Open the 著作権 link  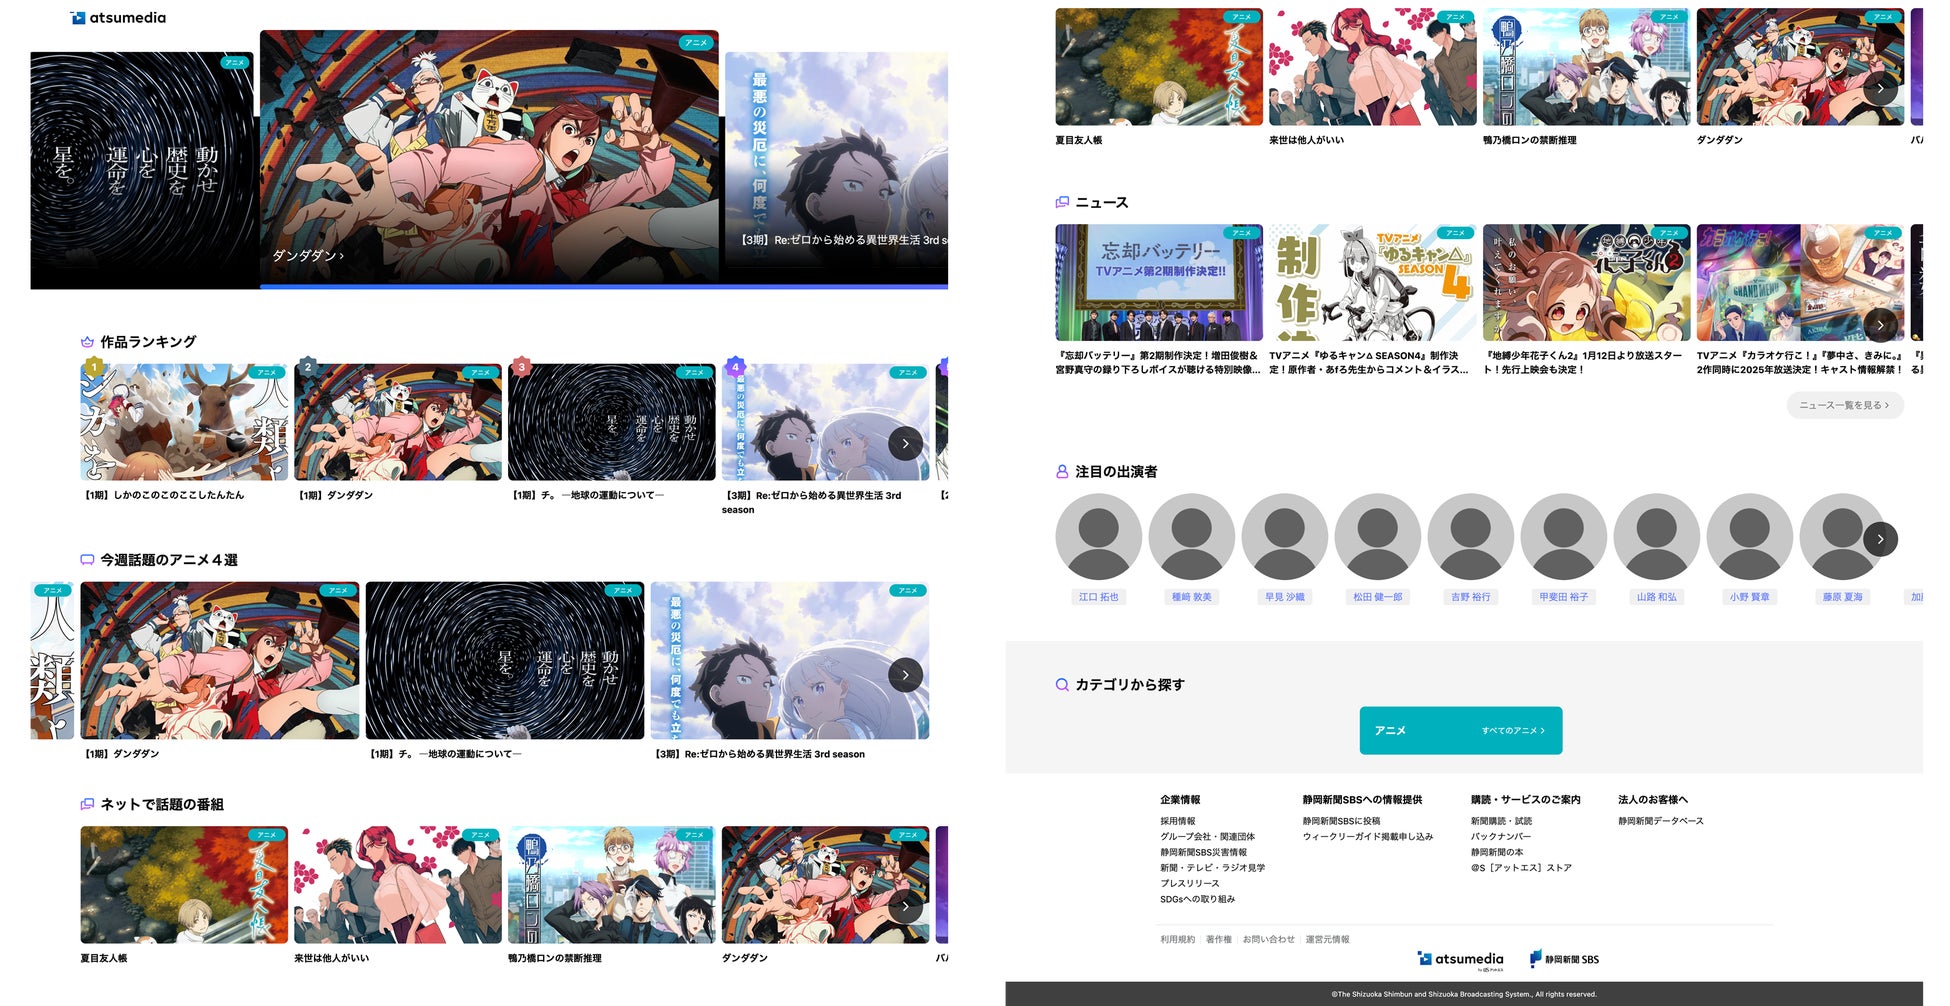click(x=1218, y=939)
